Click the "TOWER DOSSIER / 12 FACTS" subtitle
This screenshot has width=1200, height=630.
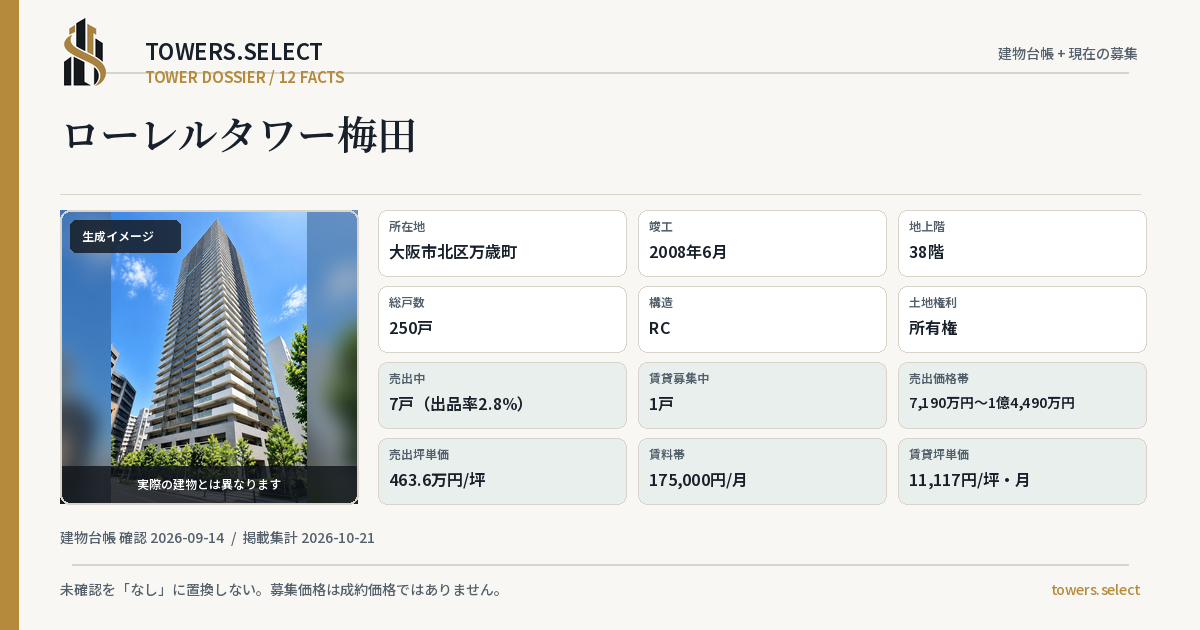pos(245,77)
